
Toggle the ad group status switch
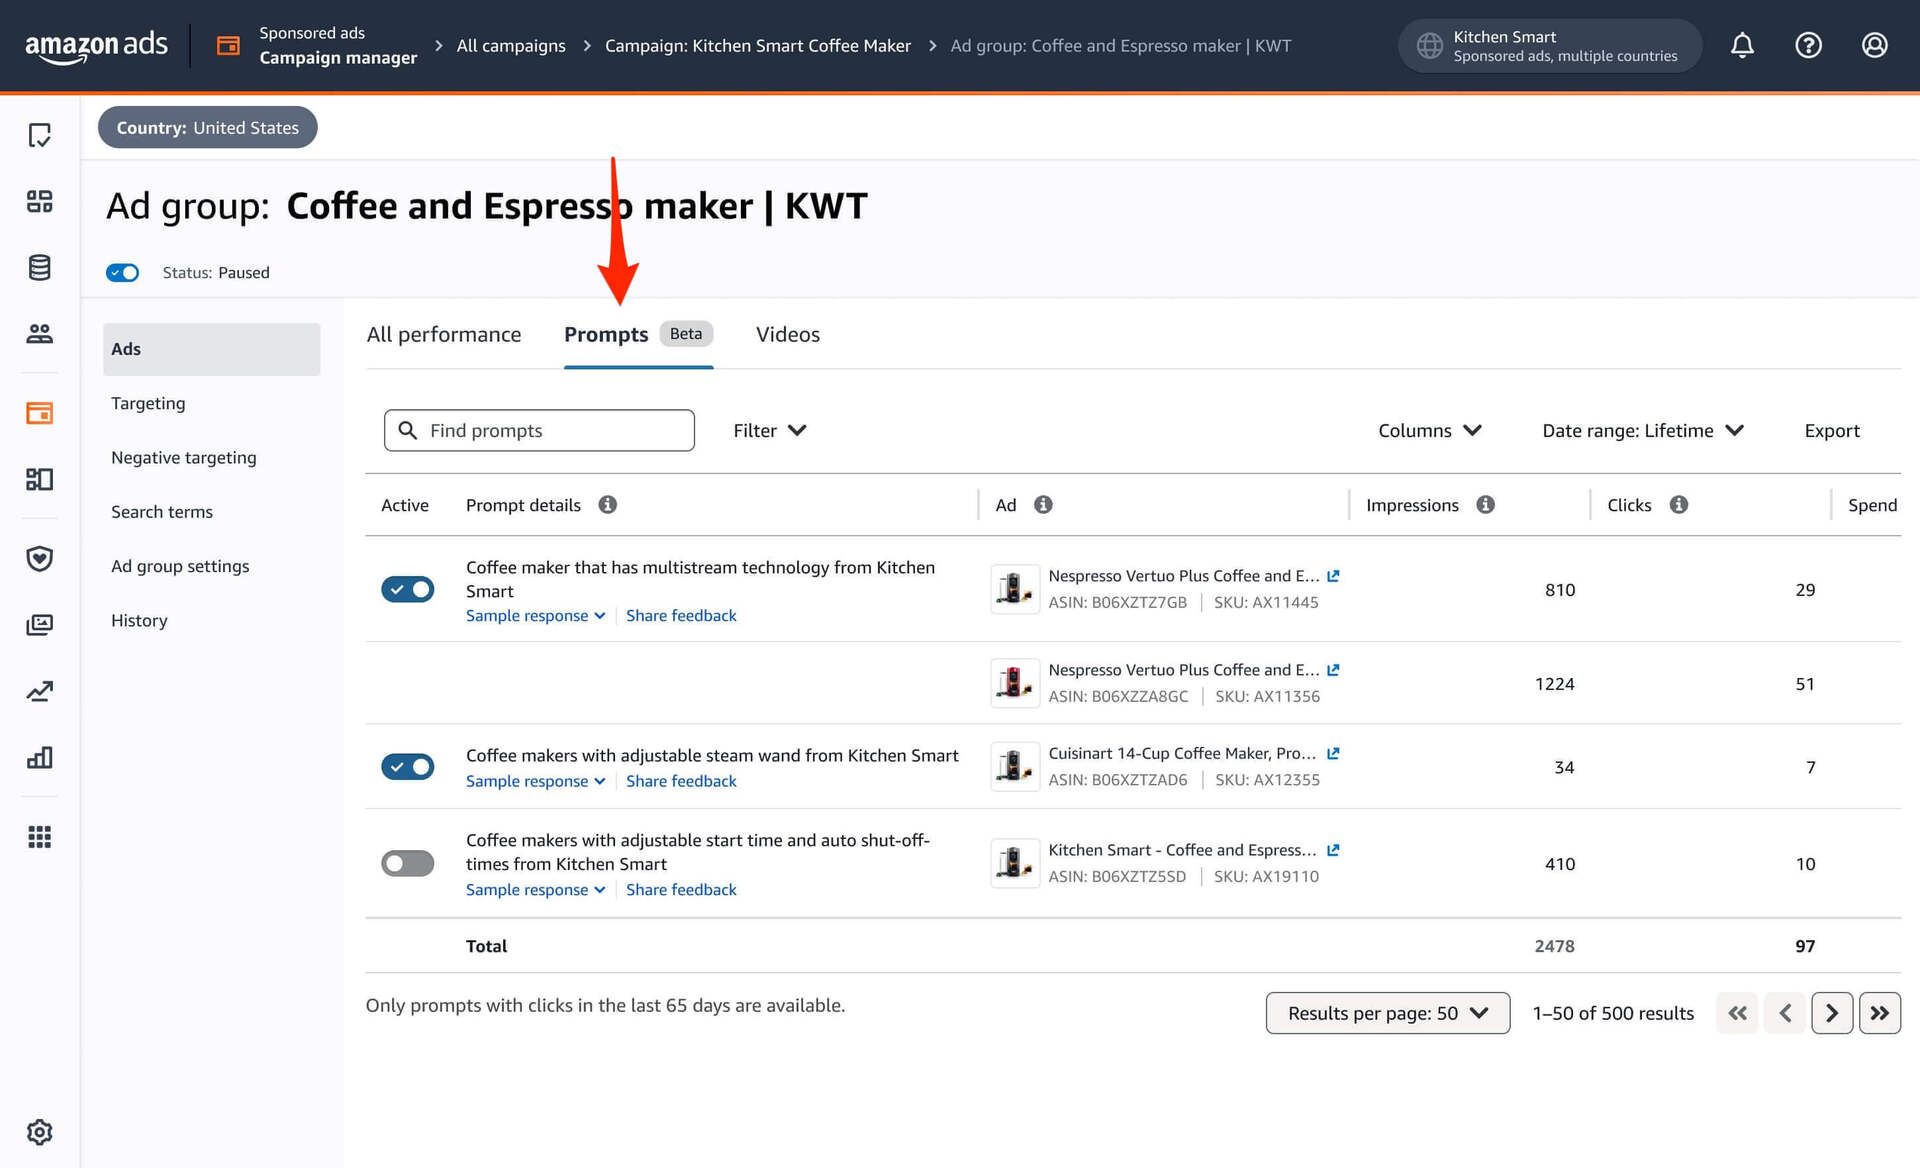[x=122, y=272]
